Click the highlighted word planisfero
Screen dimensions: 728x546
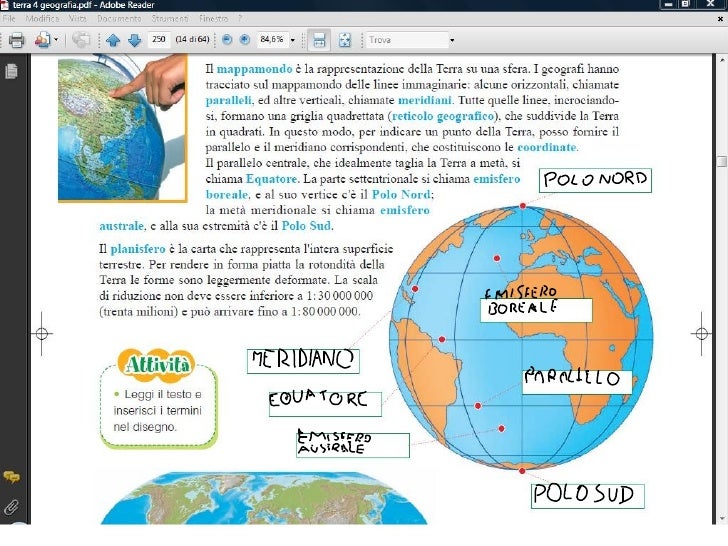point(138,249)
